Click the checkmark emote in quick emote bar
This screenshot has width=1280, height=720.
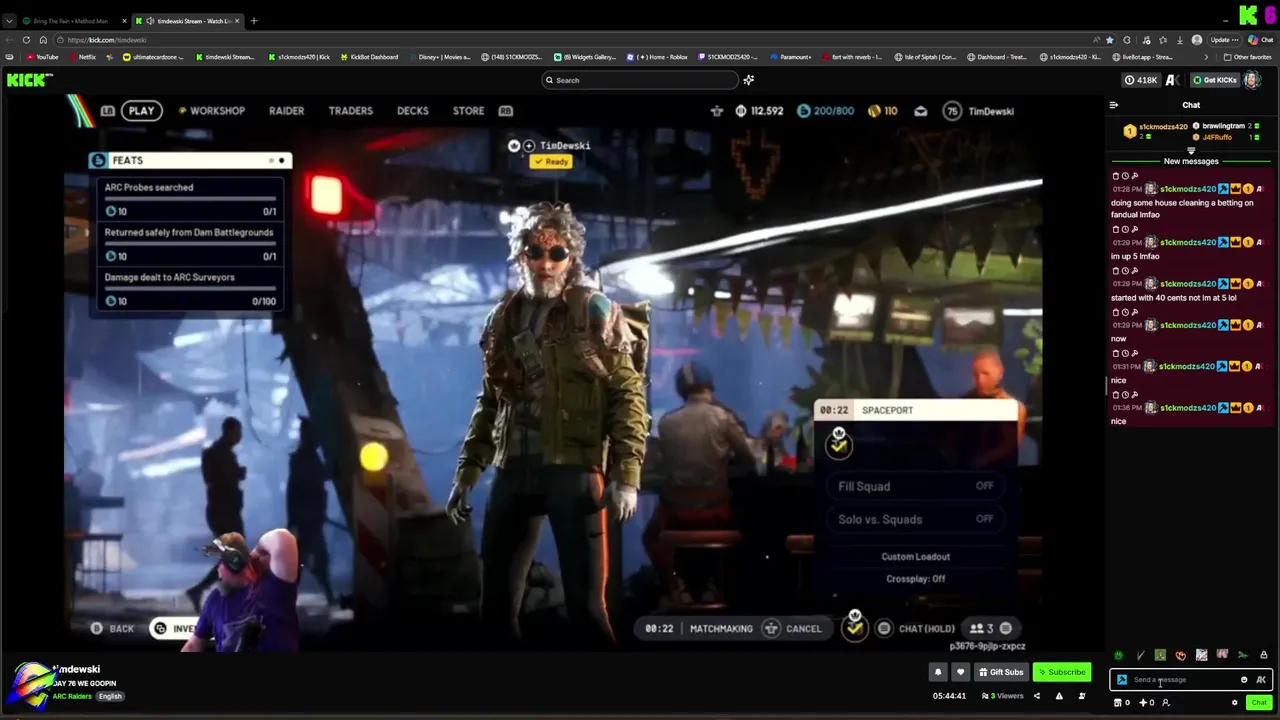1140,655
